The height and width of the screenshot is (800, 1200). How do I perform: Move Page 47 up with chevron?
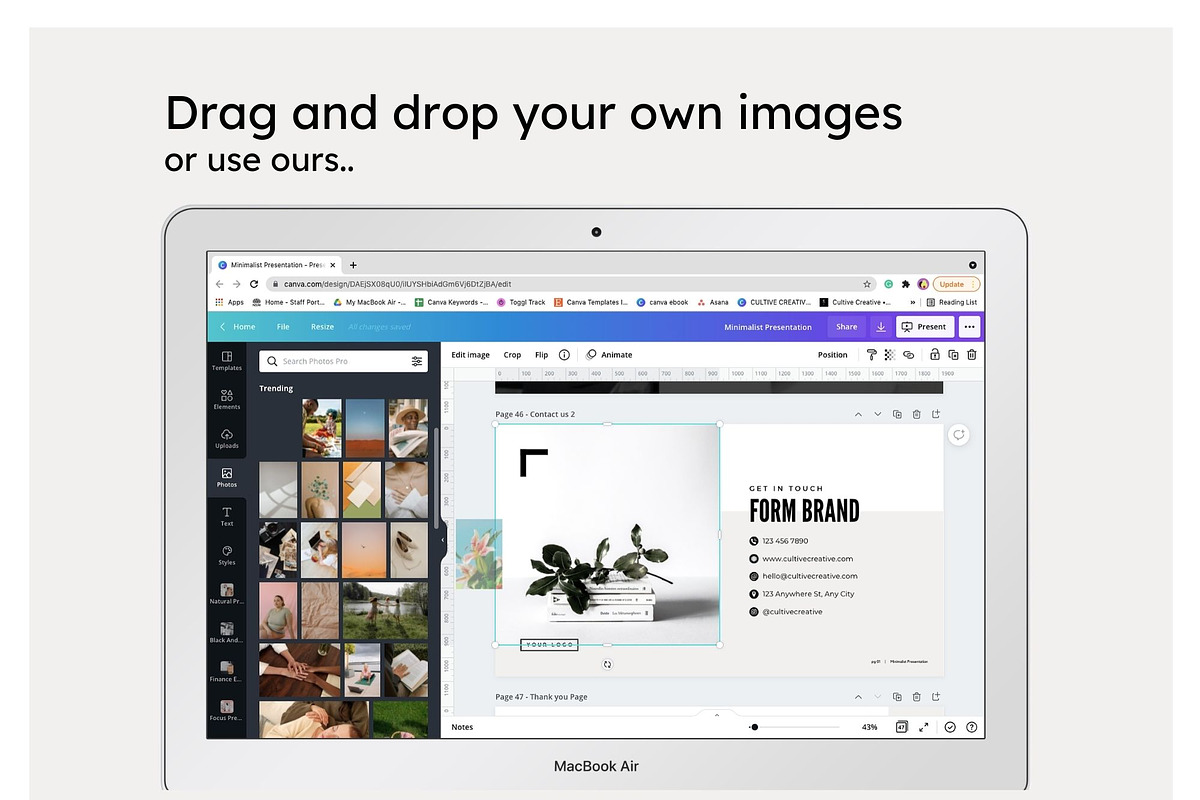[x=858, y=697]
